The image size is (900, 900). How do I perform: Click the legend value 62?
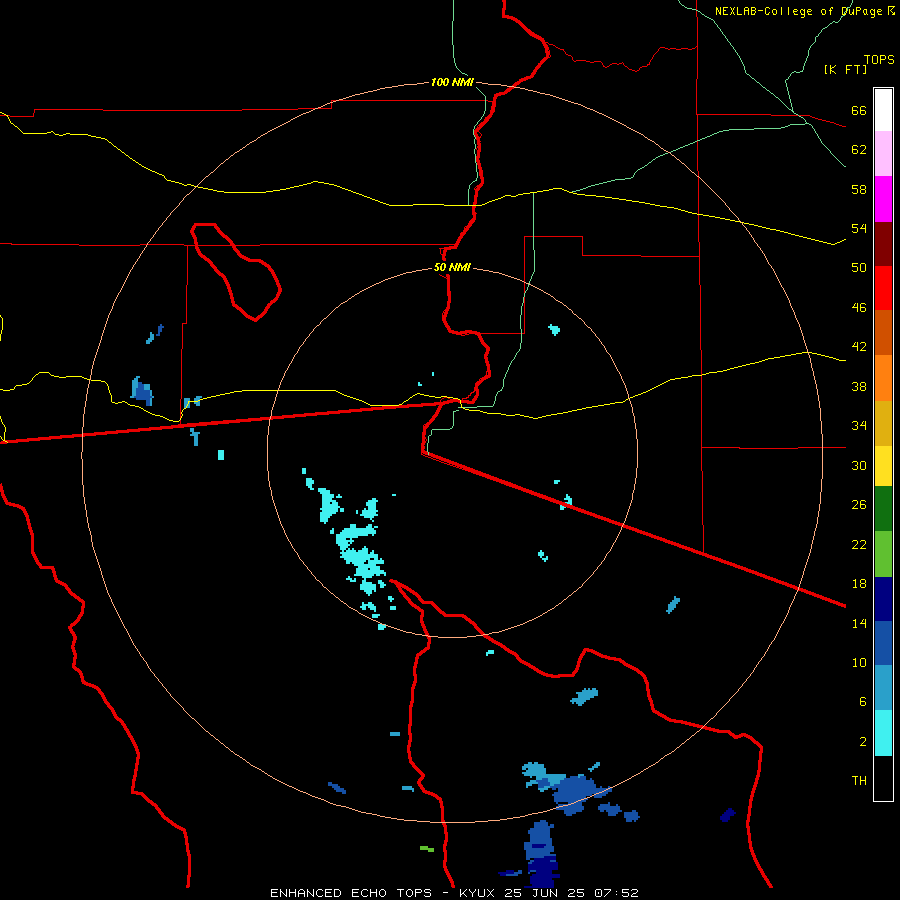tap(859, 150)
